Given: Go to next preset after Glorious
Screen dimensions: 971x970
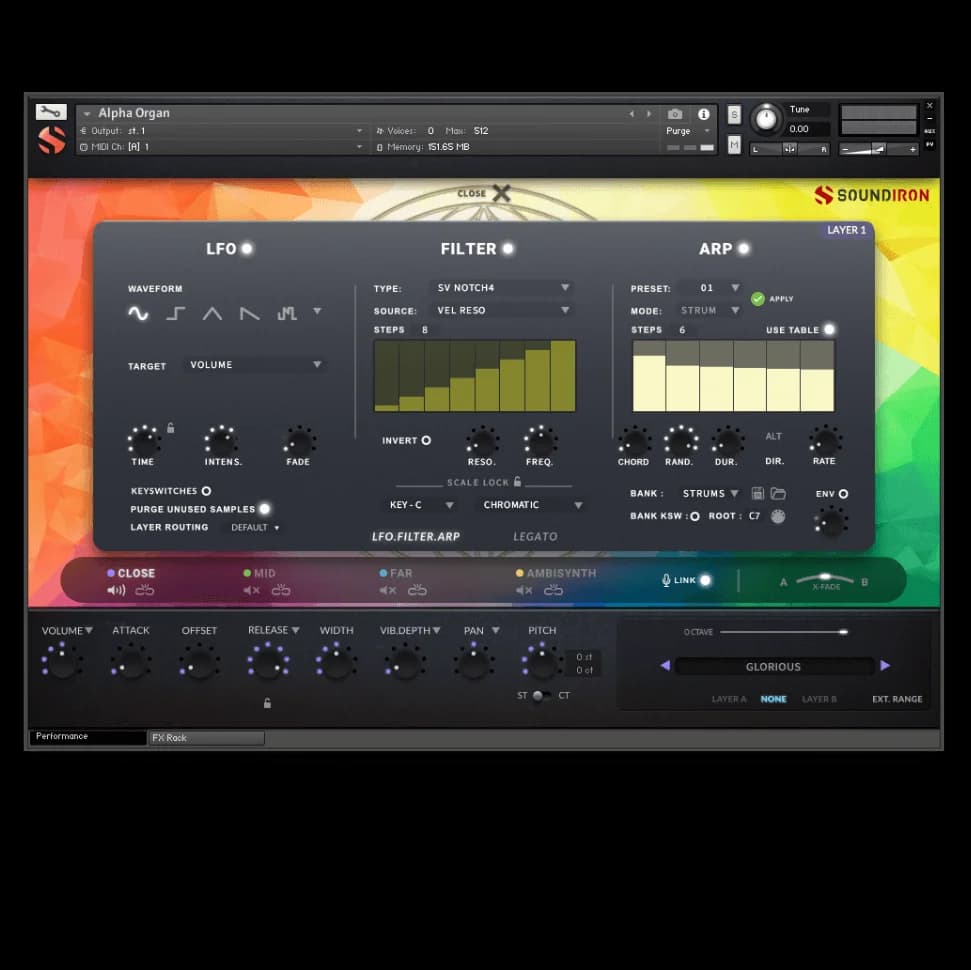Looking at the screenshot, I should click(x=885, y=666).
